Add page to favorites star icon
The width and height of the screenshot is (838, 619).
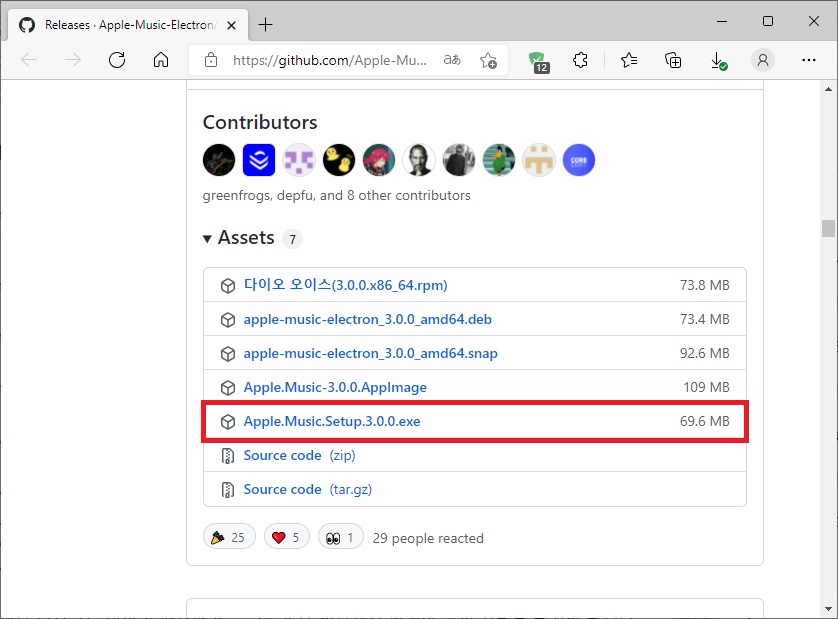(x=488, y=60)
